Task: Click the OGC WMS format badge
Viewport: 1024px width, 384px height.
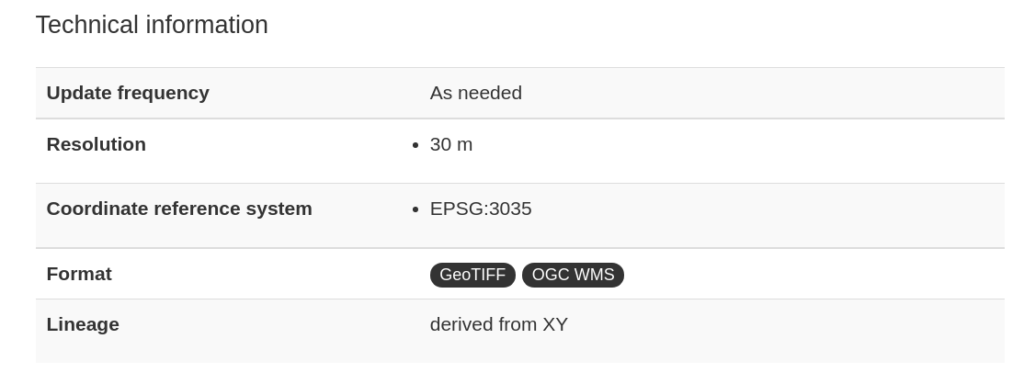Action: click(x=573, y=275)
